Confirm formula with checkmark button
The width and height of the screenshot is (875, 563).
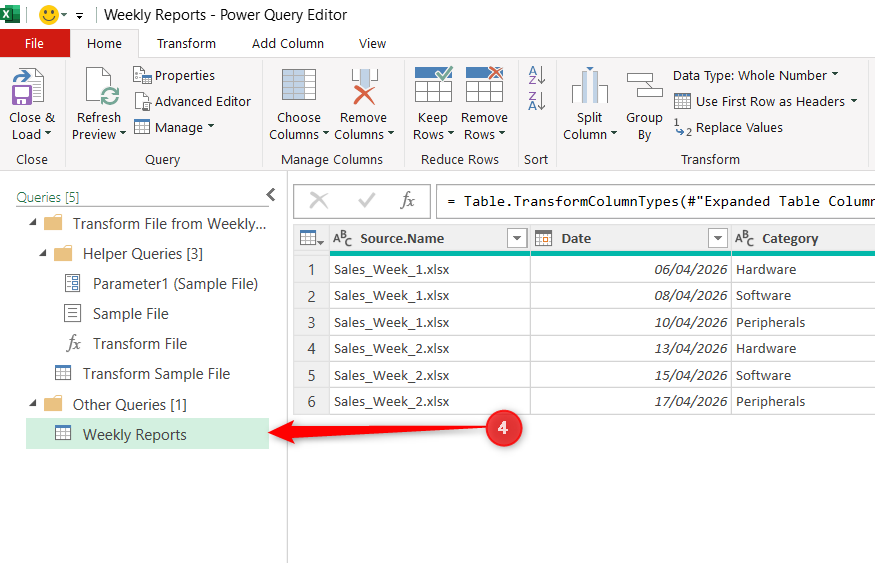(367, 200)
